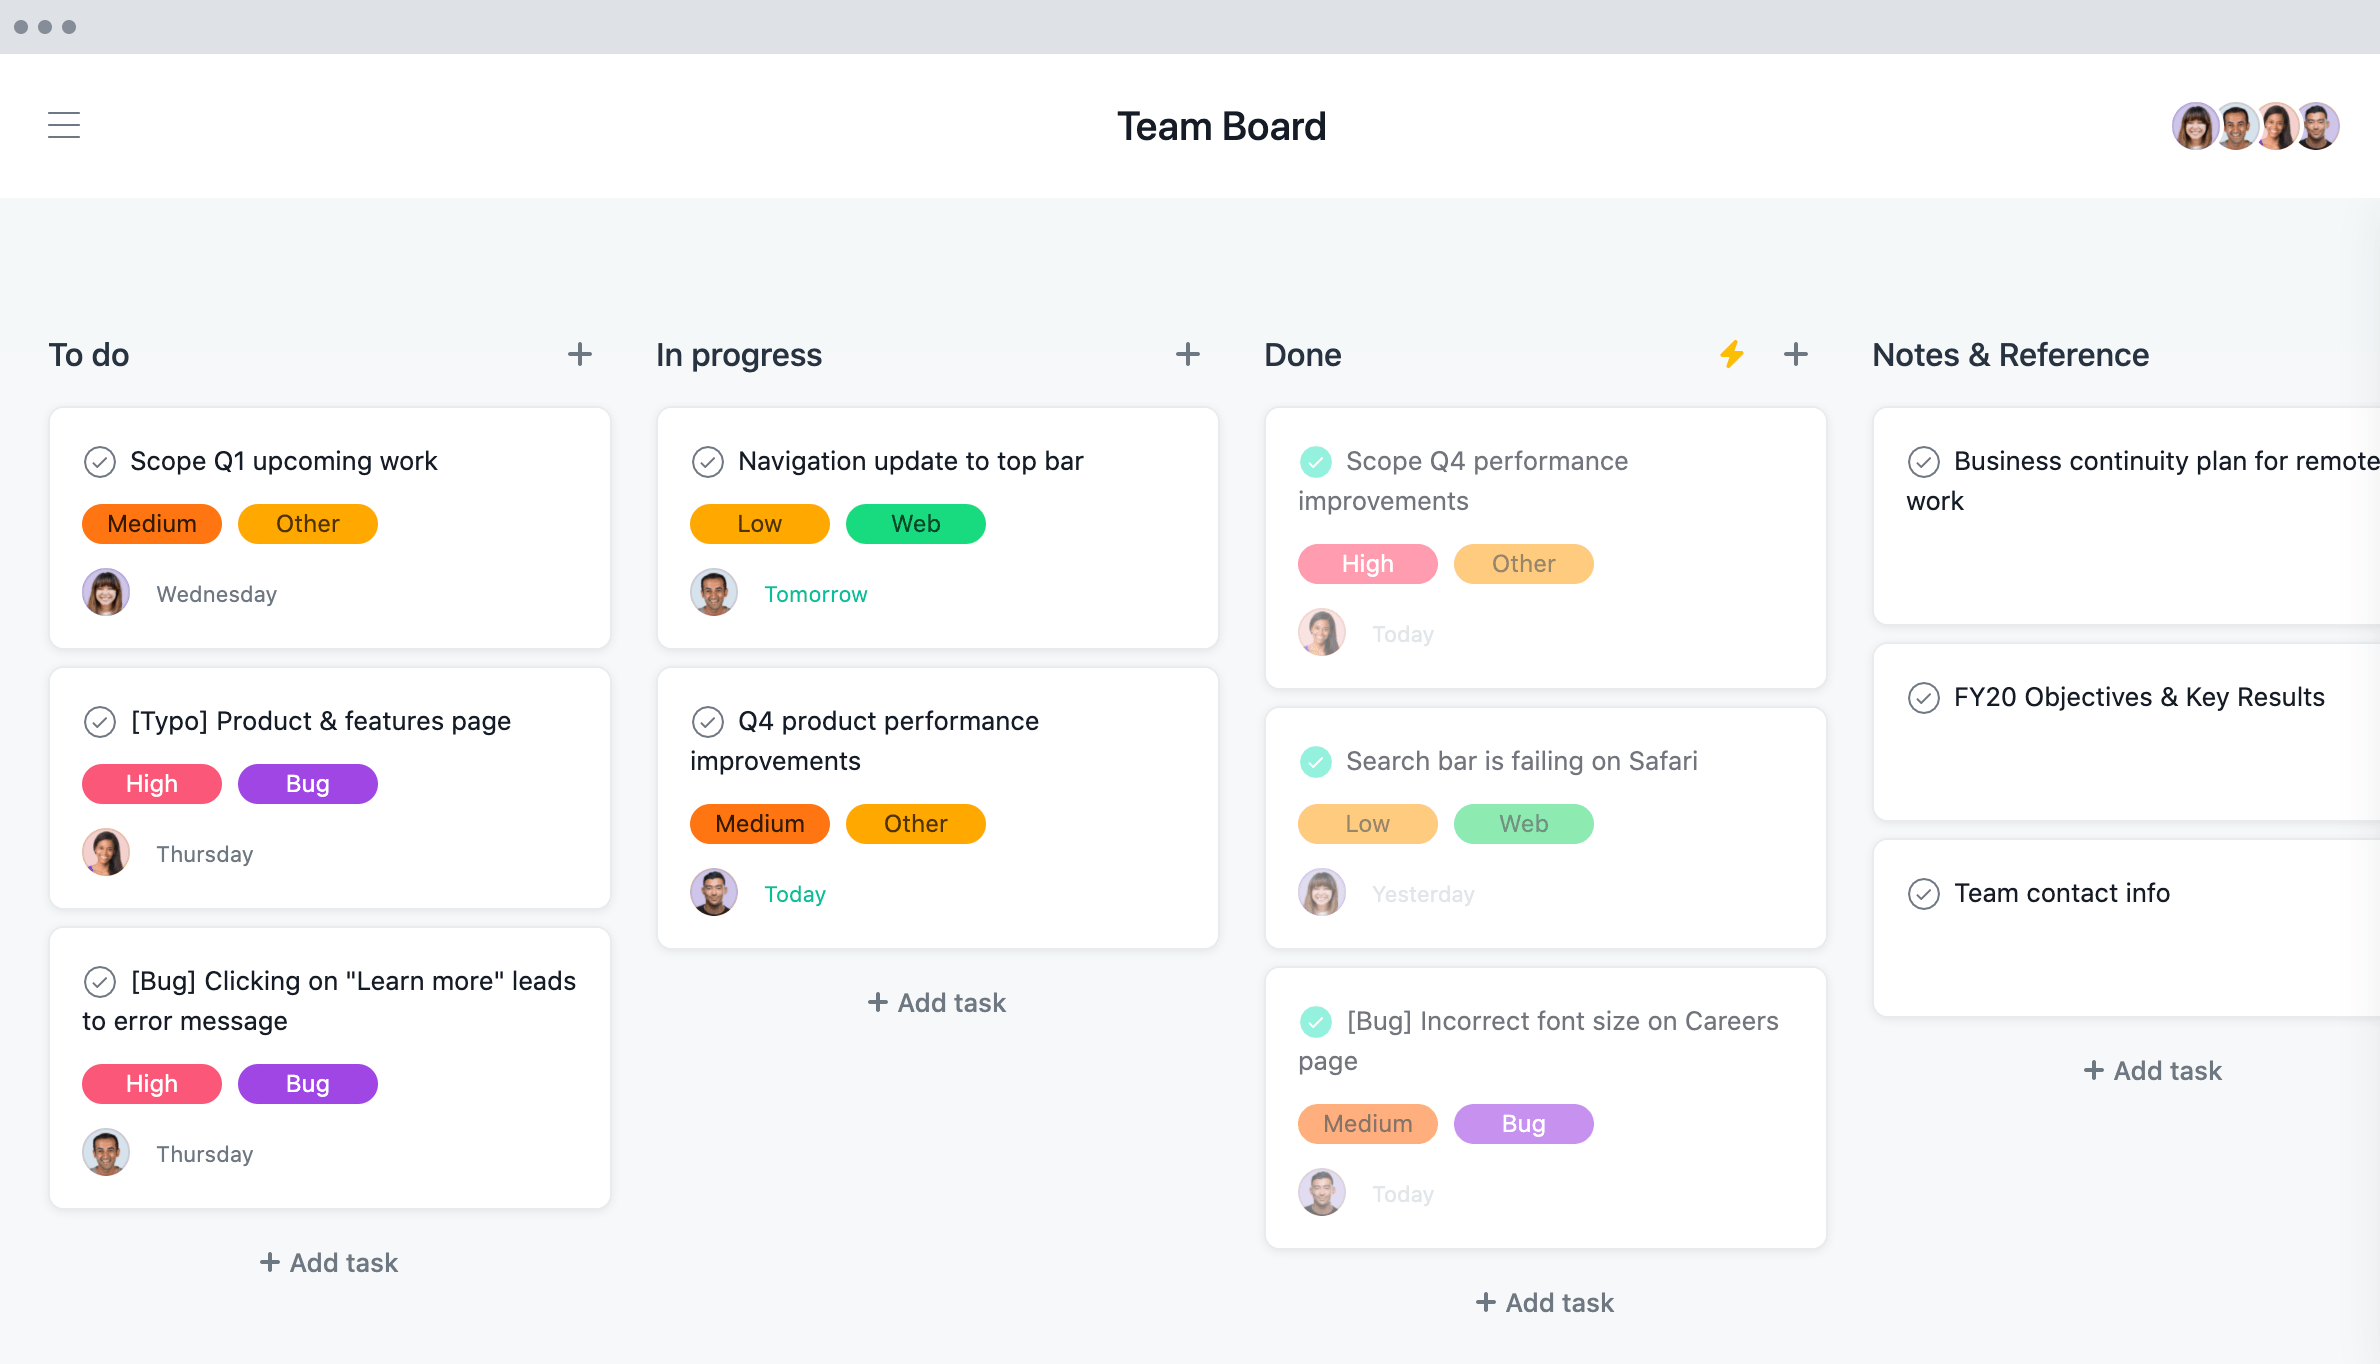
Task: Toggle completion circle on Scope Q1 upcoming work
Action: [100, 460]
